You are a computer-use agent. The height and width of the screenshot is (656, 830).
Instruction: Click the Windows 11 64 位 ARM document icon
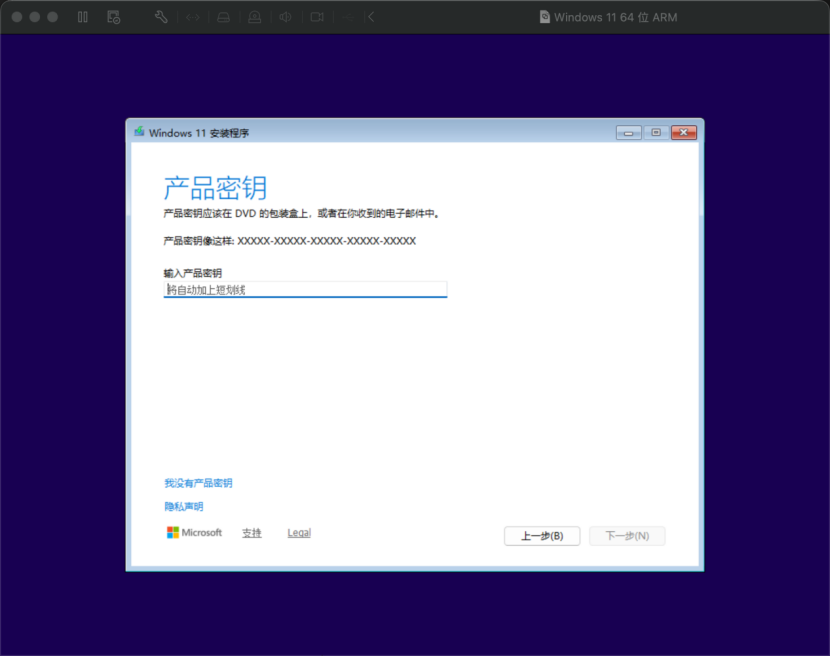545,17
